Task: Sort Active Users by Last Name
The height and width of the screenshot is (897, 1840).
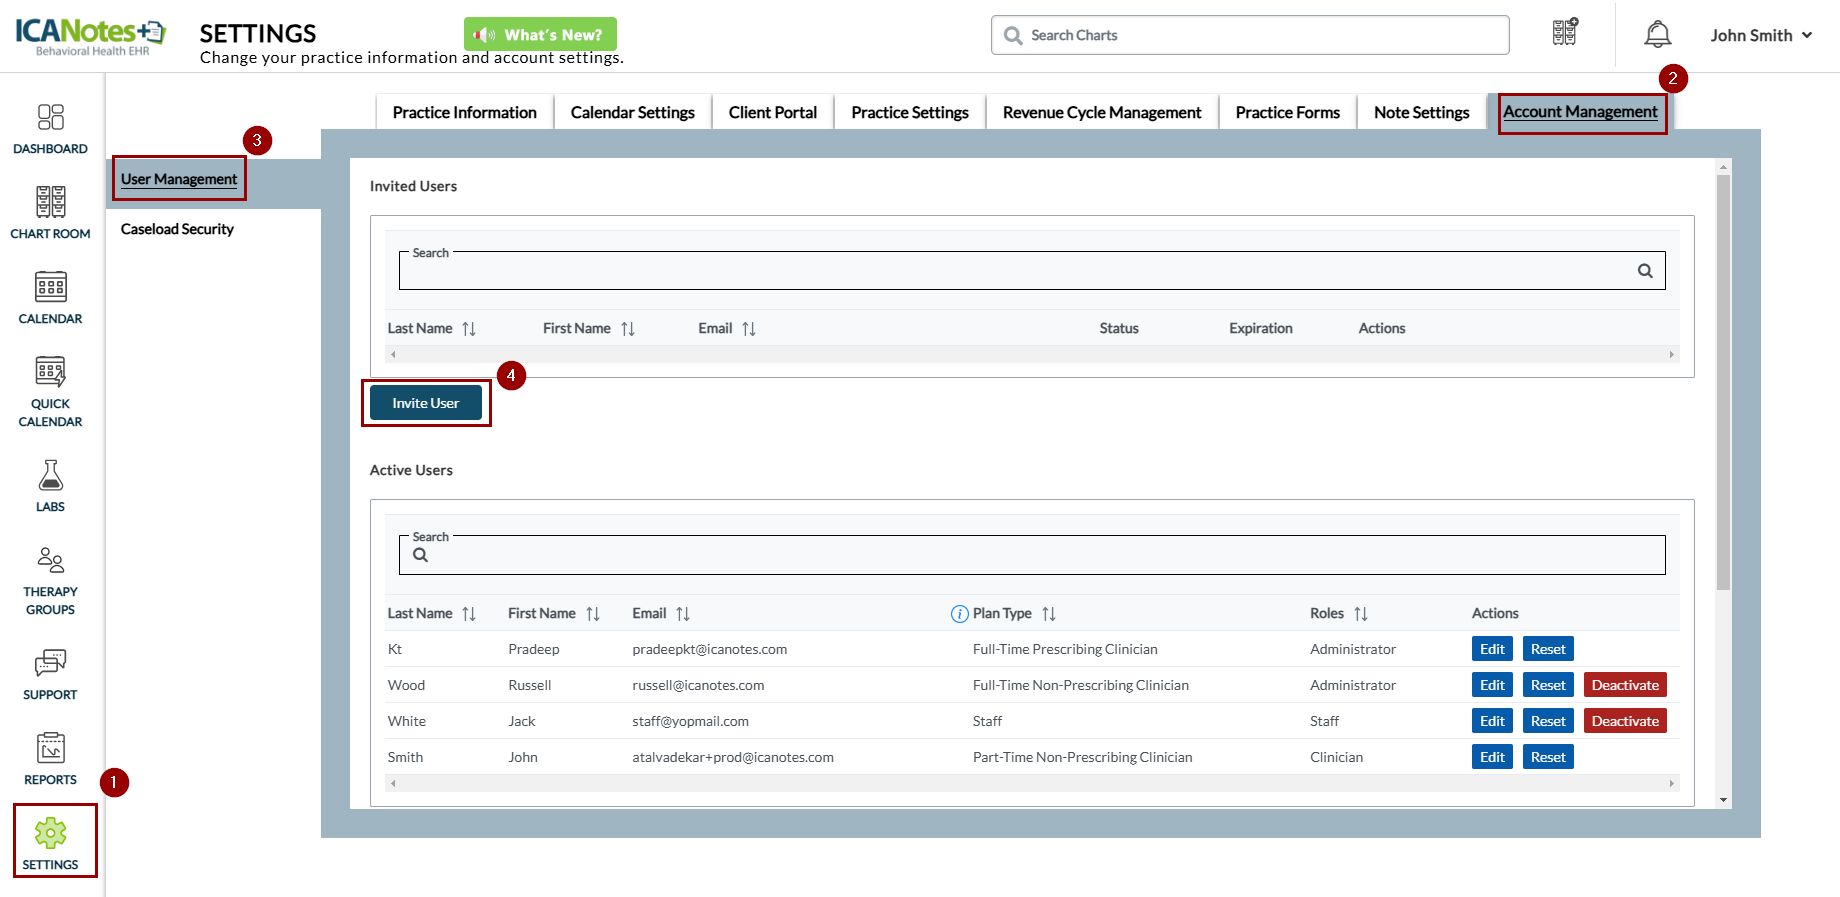Action: [x=469, y=614]
